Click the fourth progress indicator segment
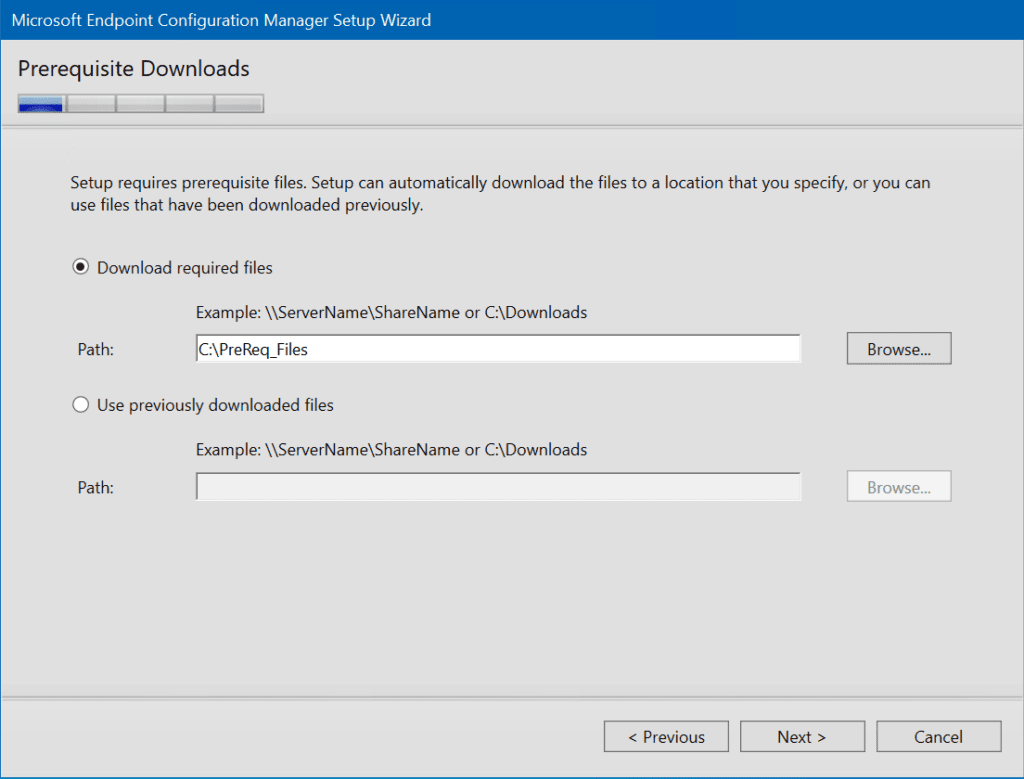This screenshot has height=779, width=1024. point(189,103)
